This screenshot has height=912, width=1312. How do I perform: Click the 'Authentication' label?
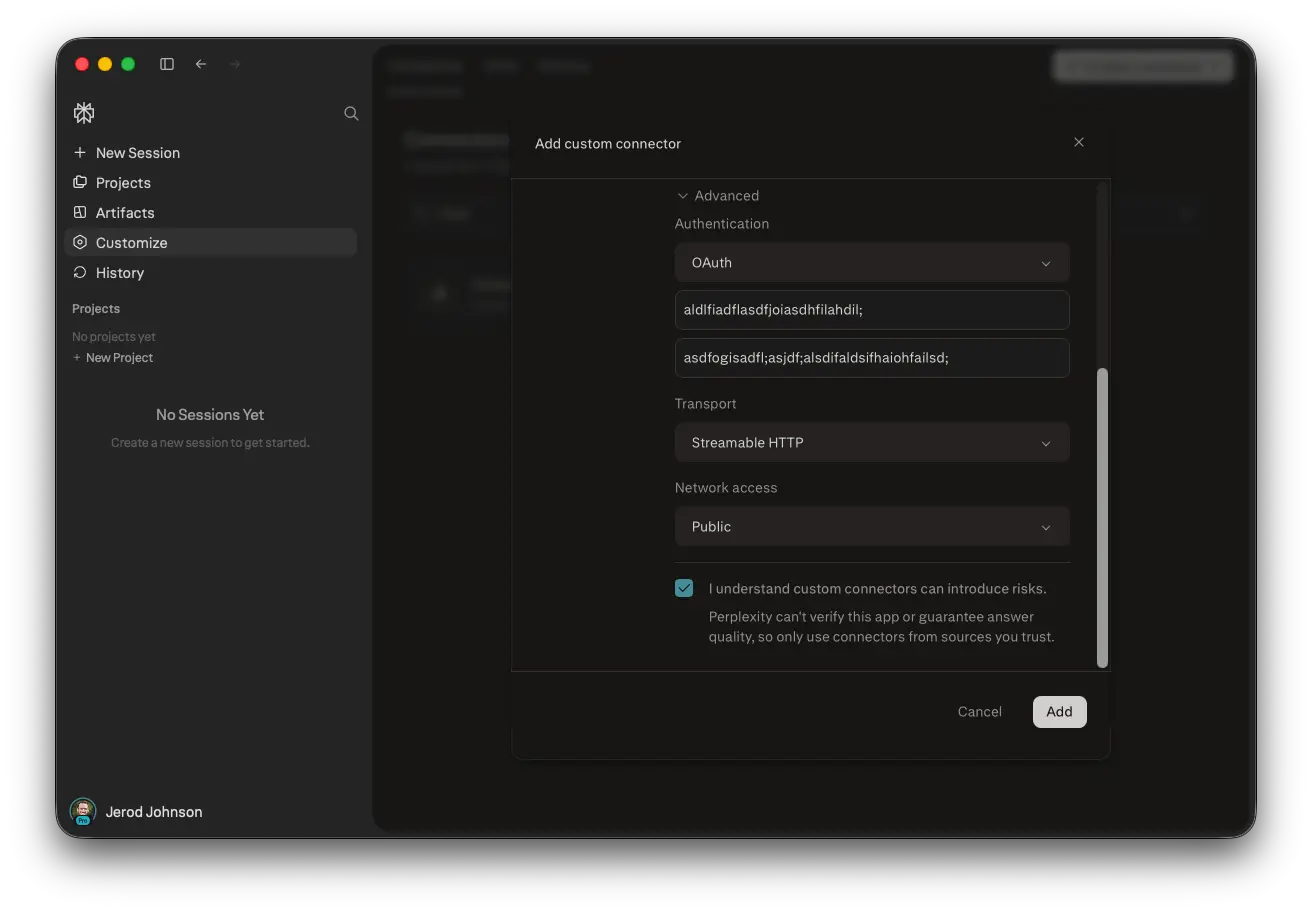click(x=722, y=224)
